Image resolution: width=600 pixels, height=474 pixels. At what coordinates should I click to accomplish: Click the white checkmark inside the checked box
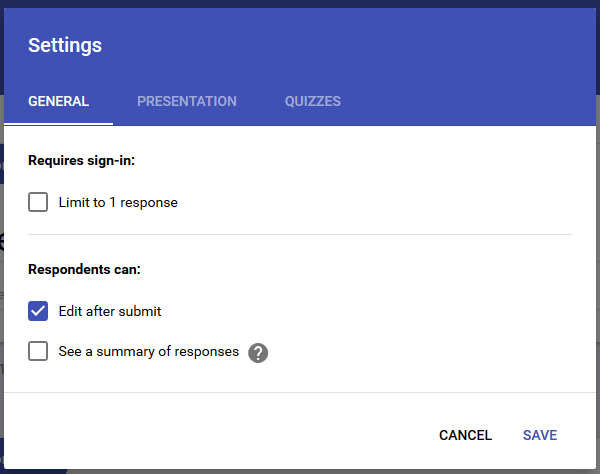pyautogui.click(x=38, y=311)
